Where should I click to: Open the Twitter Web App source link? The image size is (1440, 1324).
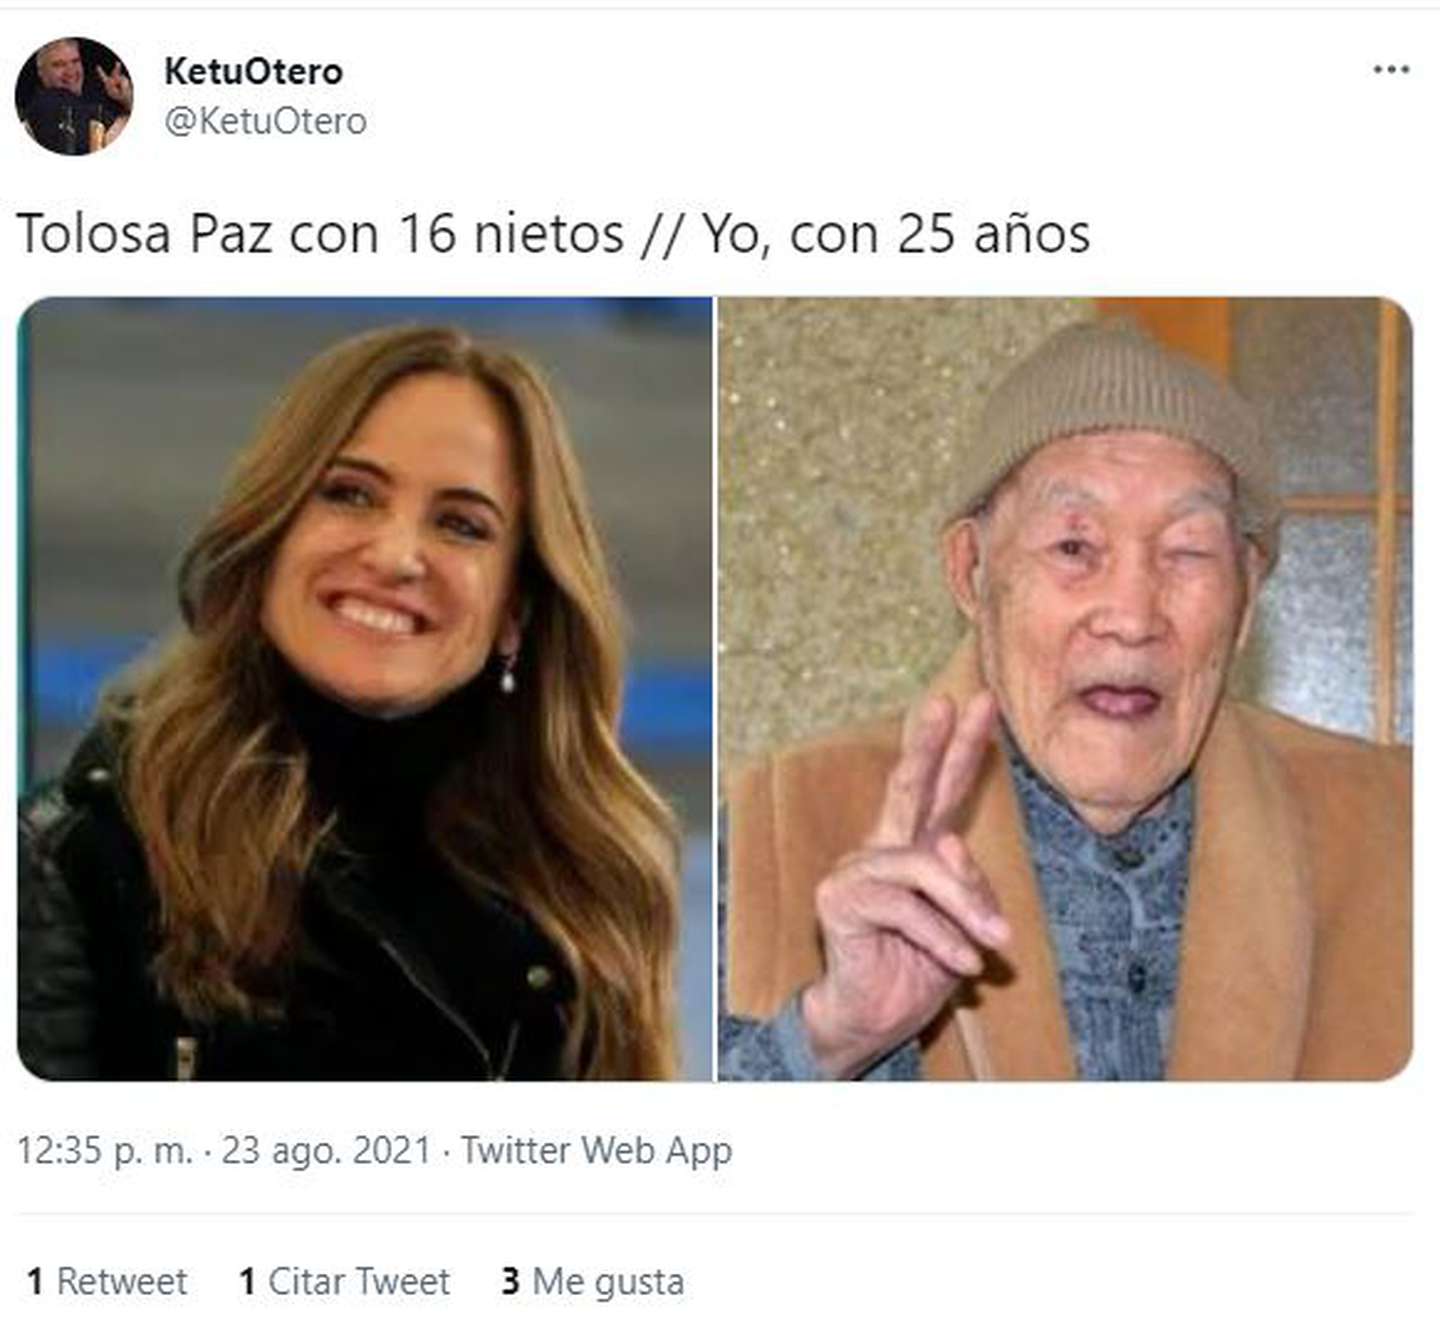tap(596, 1150)
